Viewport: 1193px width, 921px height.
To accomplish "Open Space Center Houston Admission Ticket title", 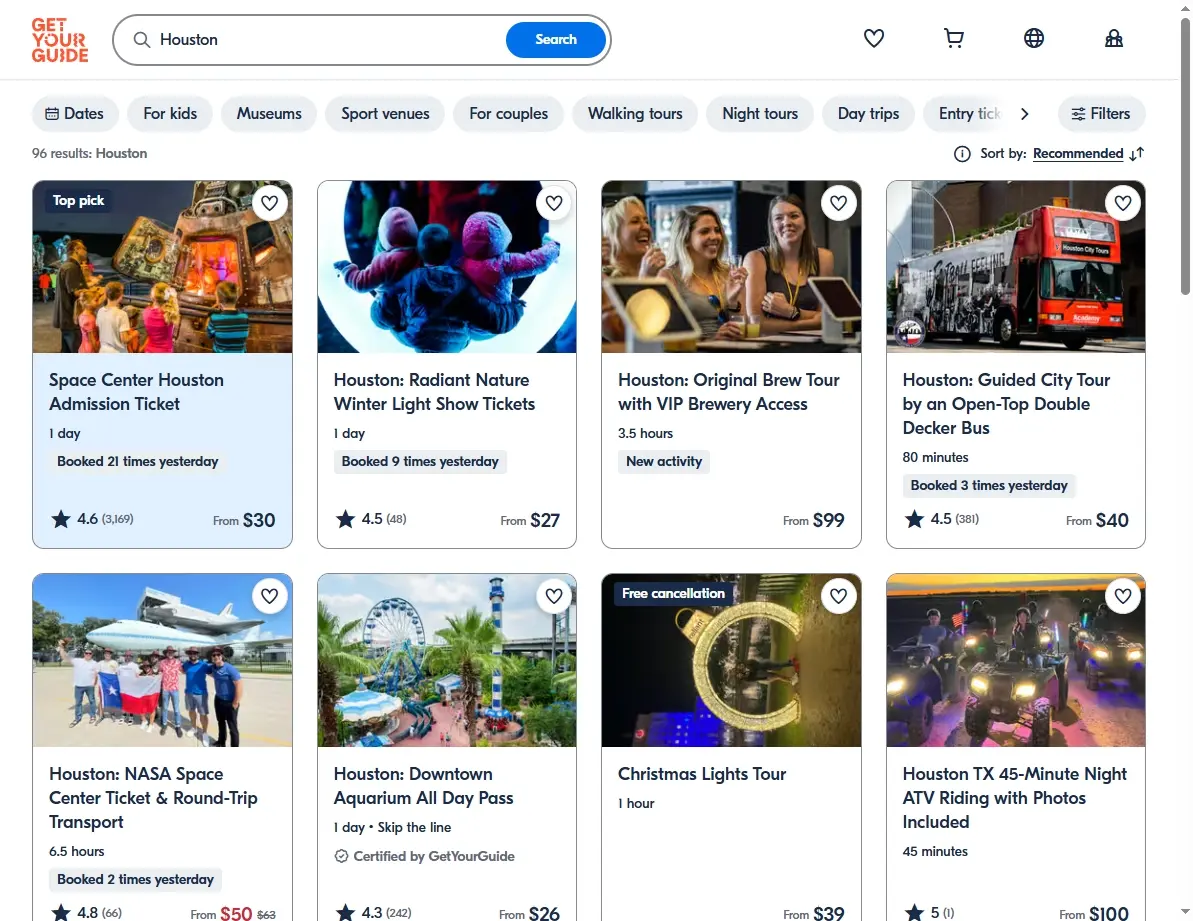I will [136, 392].
